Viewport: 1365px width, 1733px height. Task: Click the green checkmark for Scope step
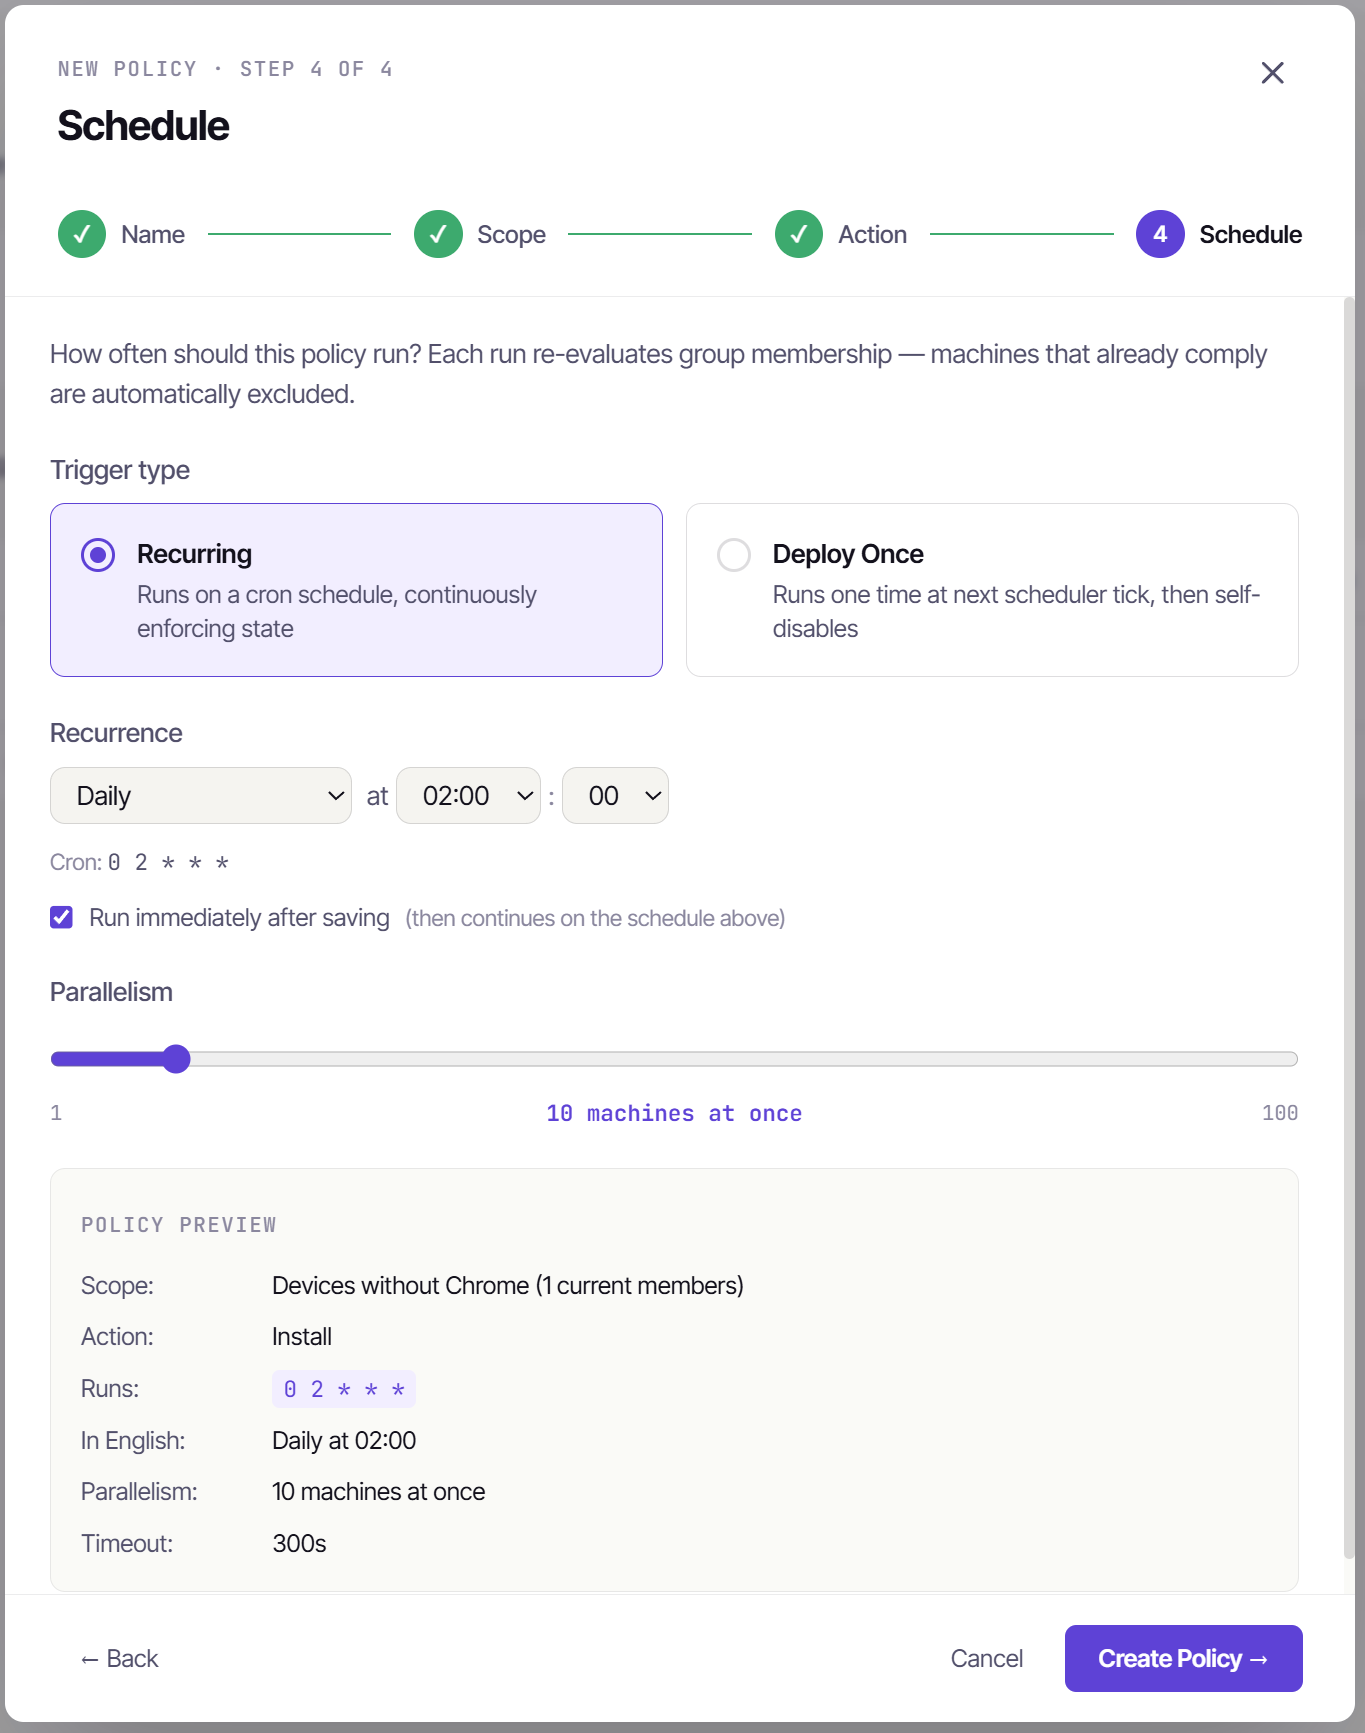point(438,235)
